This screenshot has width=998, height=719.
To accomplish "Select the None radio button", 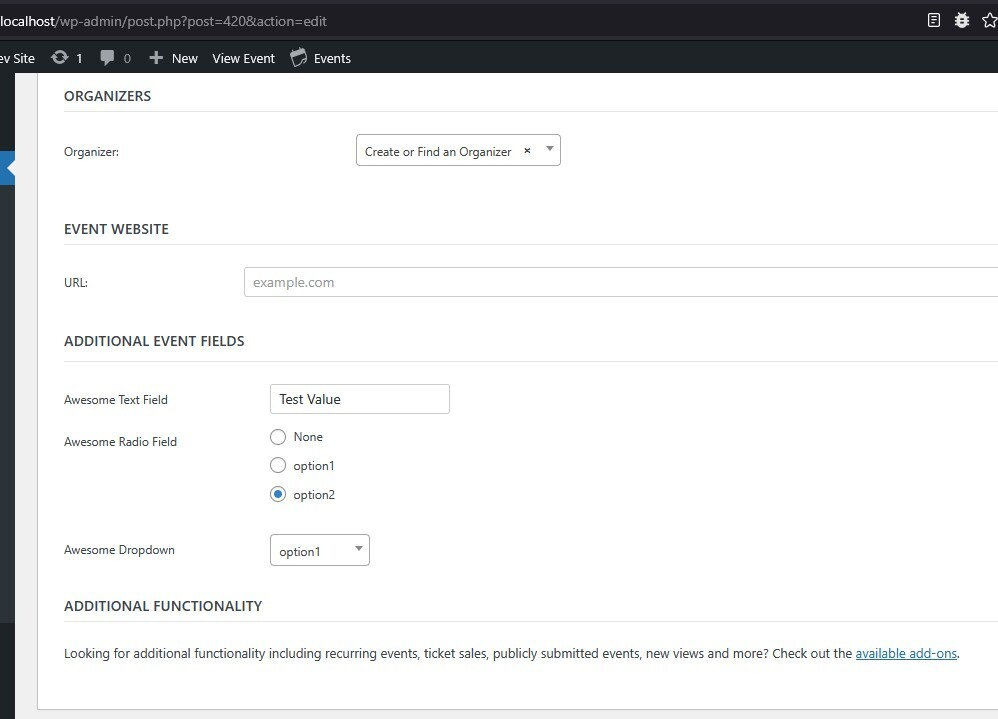I will coord(278,436).
